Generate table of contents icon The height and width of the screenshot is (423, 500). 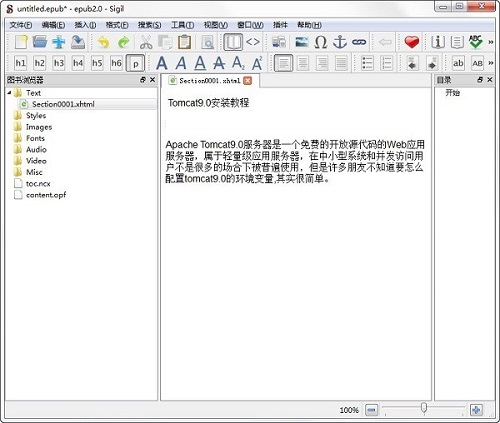tap(457, 42)
